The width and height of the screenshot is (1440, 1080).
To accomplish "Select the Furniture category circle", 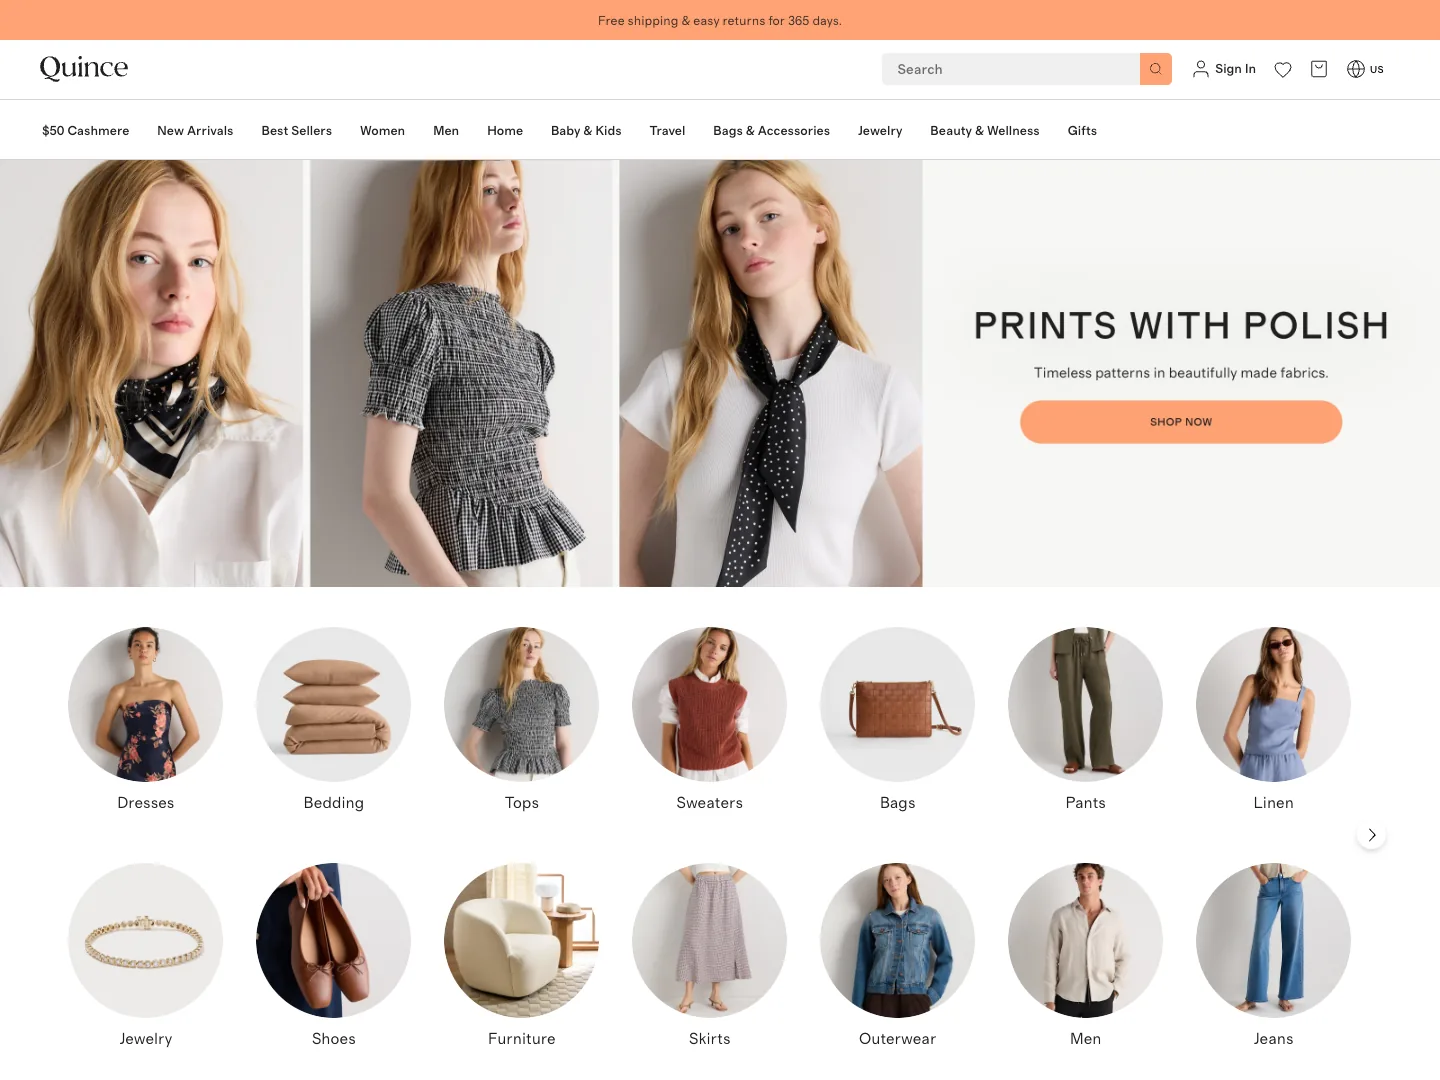I will [x=522, y=940].
